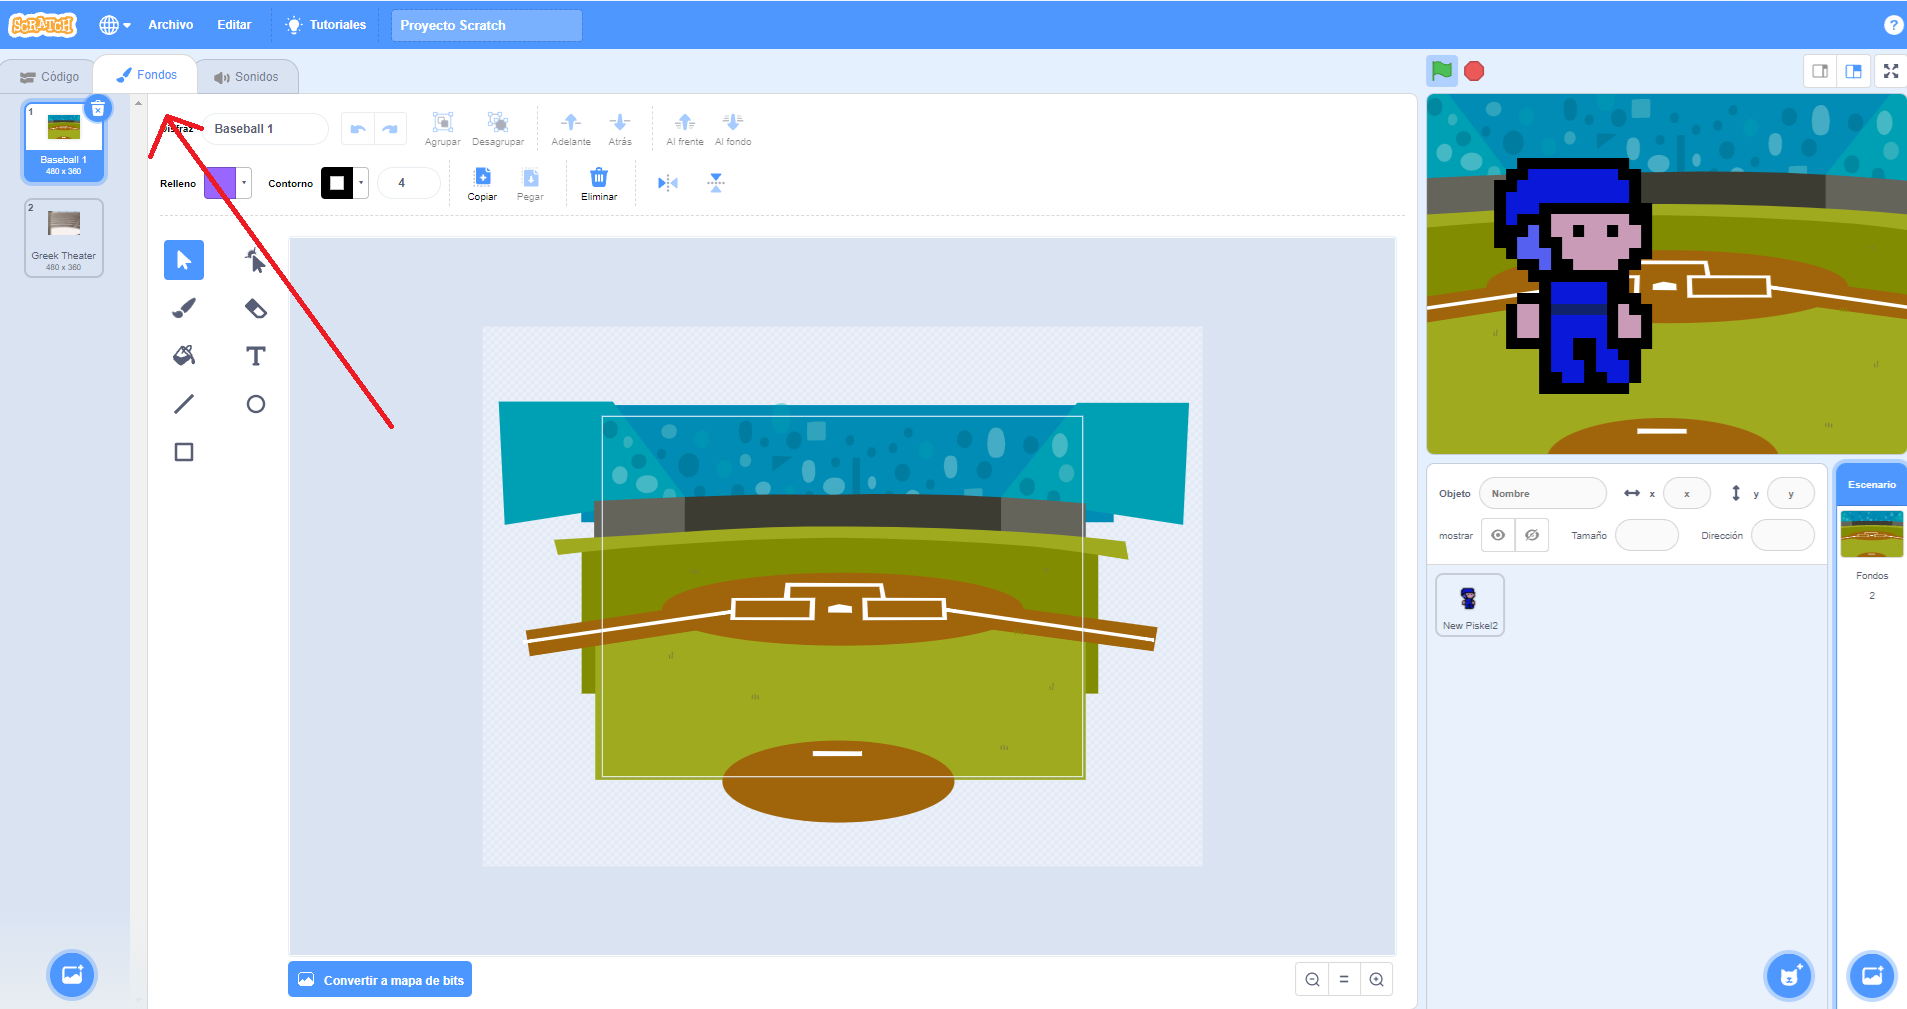Open the language globe dropdown

(x=115, y=25)
